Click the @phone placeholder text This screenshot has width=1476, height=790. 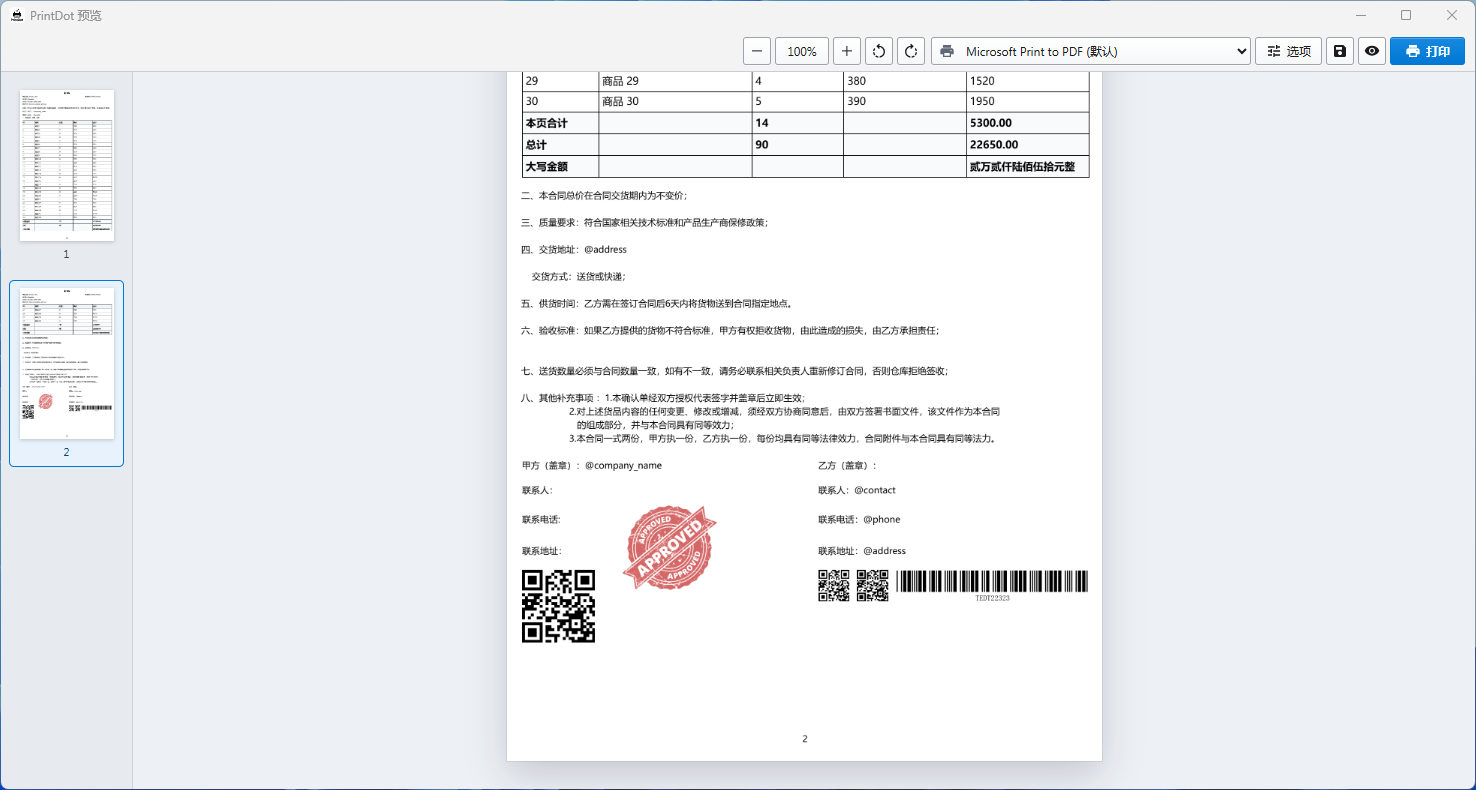(x=882, y=520)
